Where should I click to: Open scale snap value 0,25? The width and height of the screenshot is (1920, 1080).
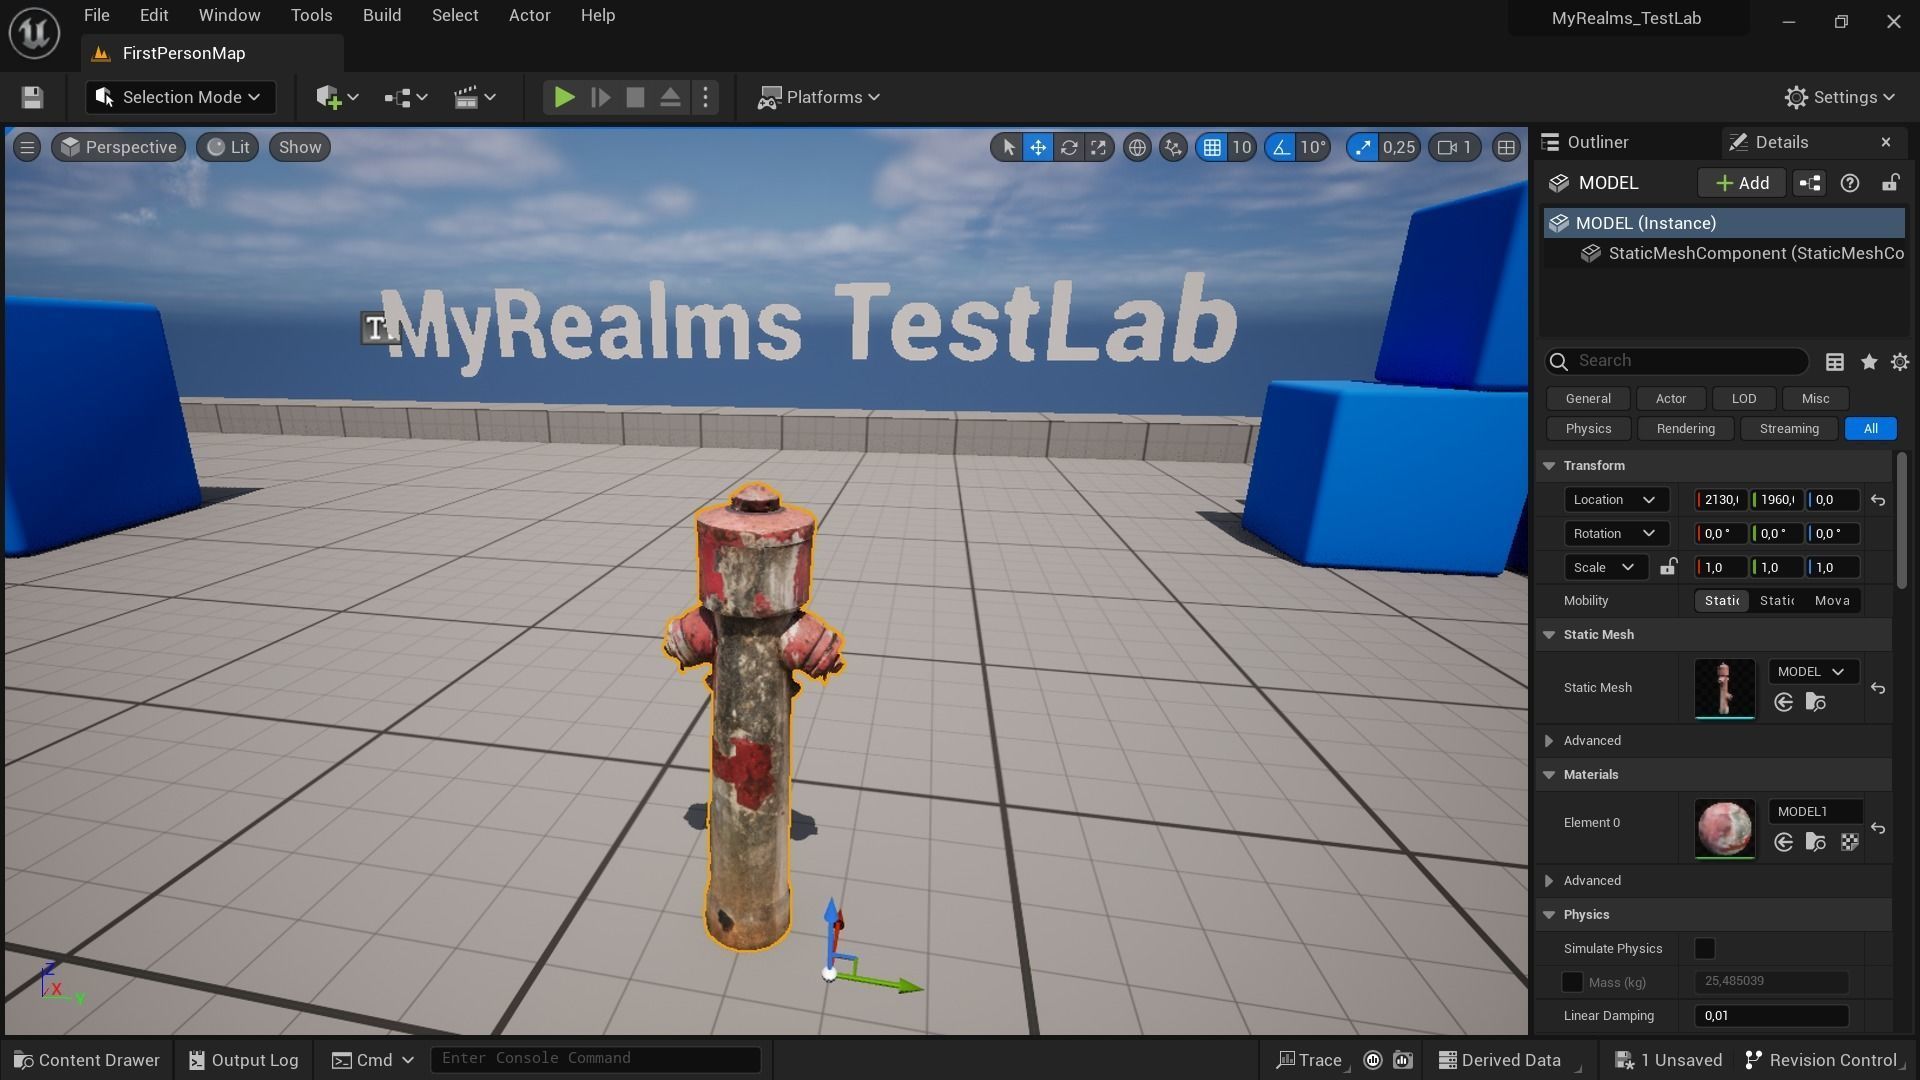(1398, 147)
